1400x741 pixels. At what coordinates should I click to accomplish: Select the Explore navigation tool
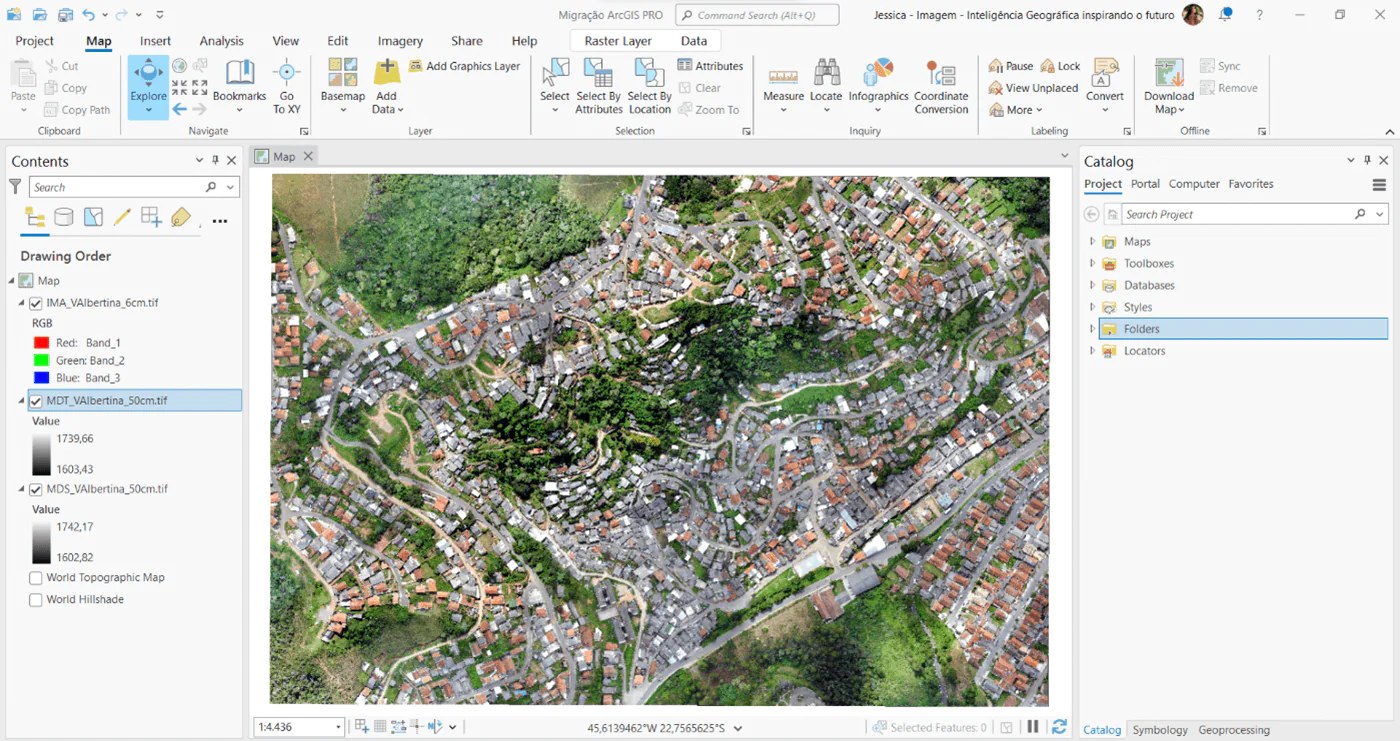(x=148, y=78)
